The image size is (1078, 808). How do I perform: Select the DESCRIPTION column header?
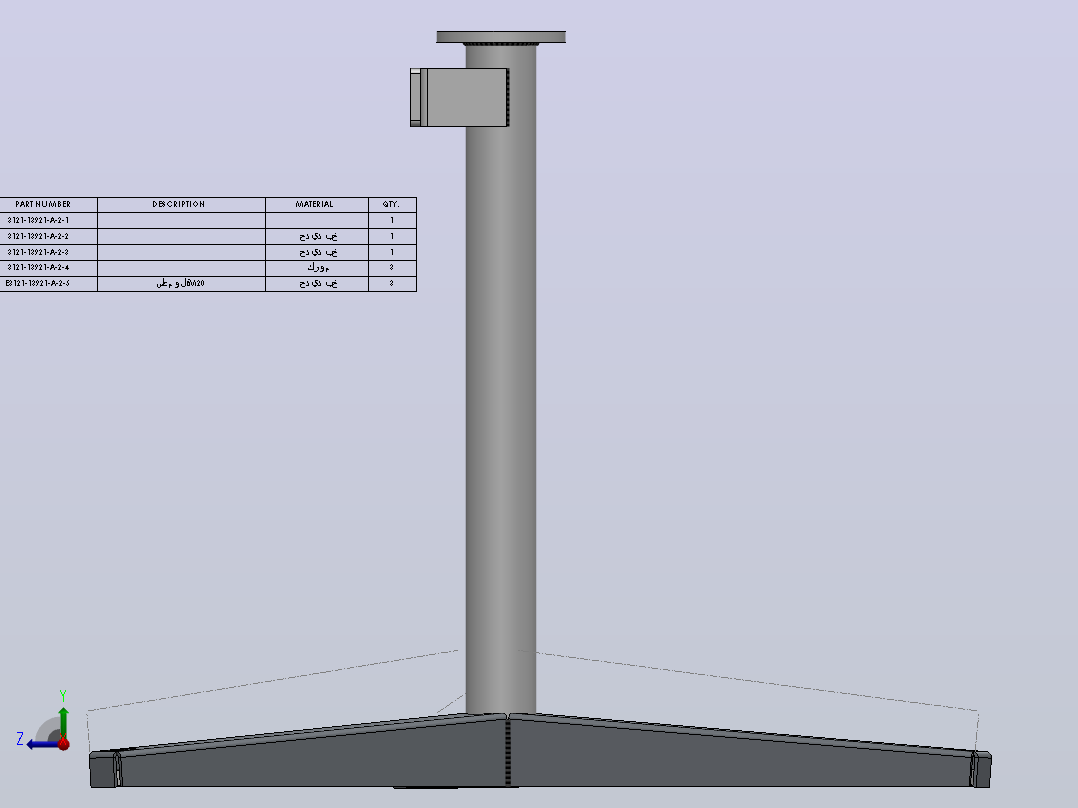click(182, 204)
